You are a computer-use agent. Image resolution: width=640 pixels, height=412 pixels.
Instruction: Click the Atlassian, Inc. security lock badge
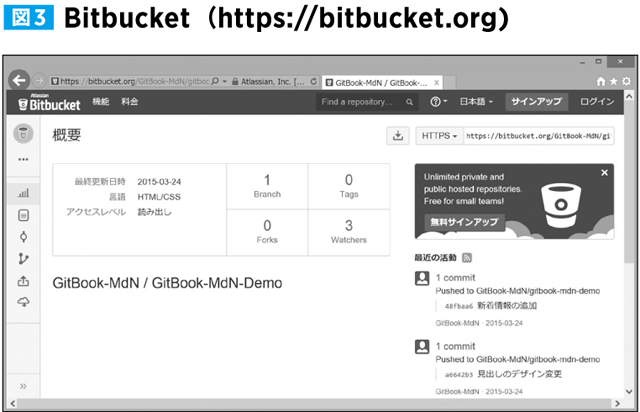[268, 82]
